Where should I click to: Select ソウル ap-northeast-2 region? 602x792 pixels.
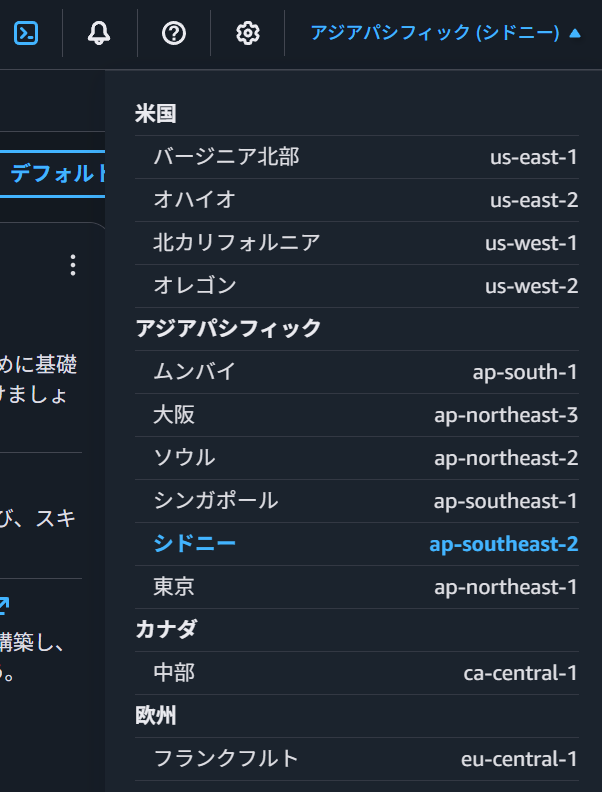pos(356,458)
